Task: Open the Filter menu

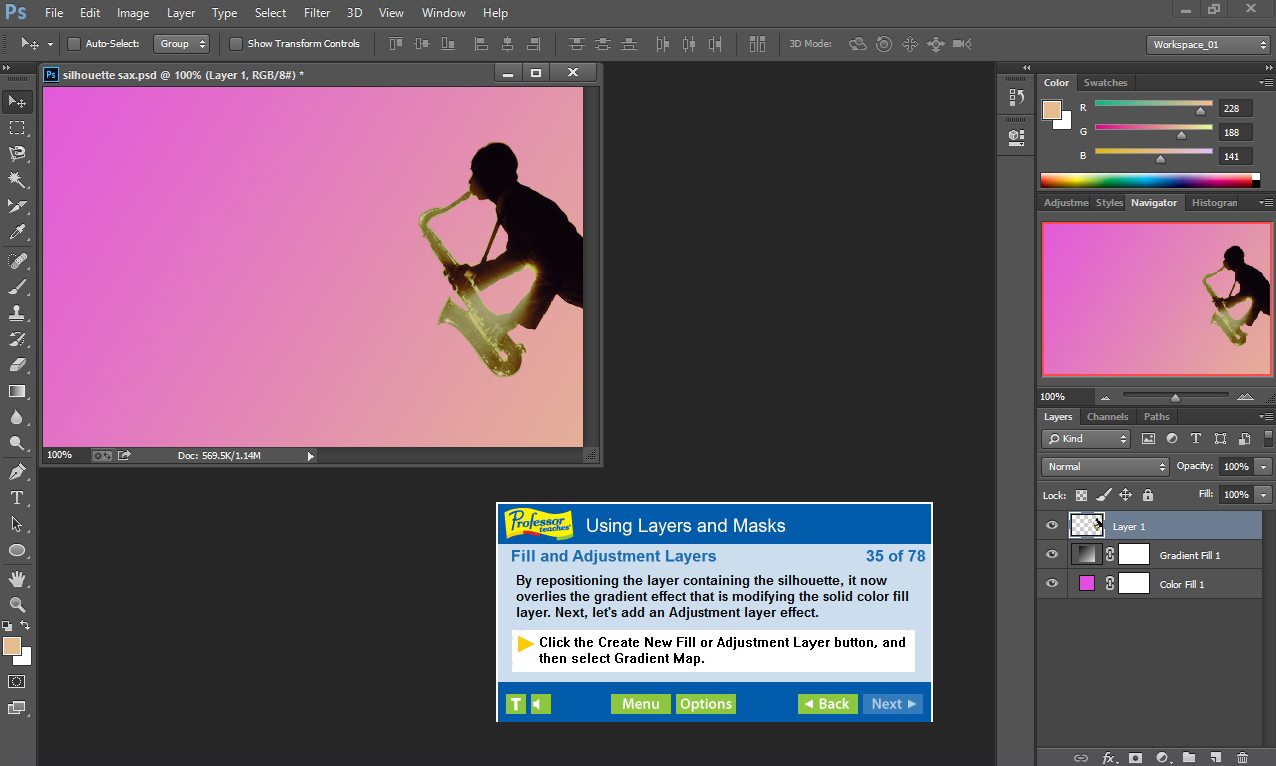Action: click(316, 13)
